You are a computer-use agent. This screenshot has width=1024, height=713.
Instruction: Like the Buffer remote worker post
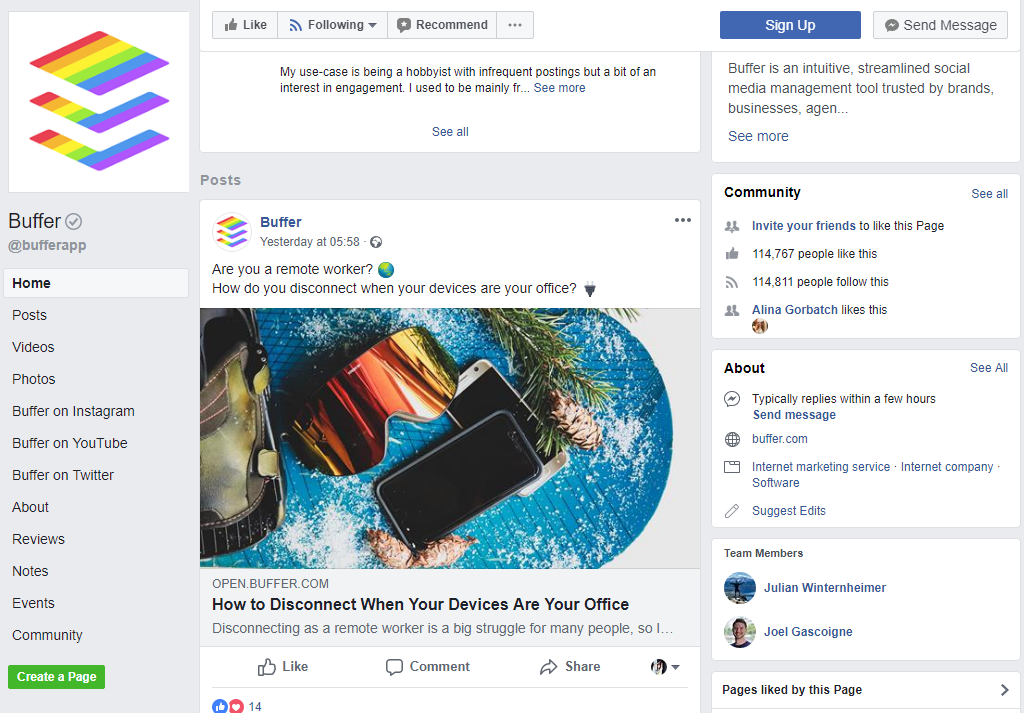click(283, 667)
